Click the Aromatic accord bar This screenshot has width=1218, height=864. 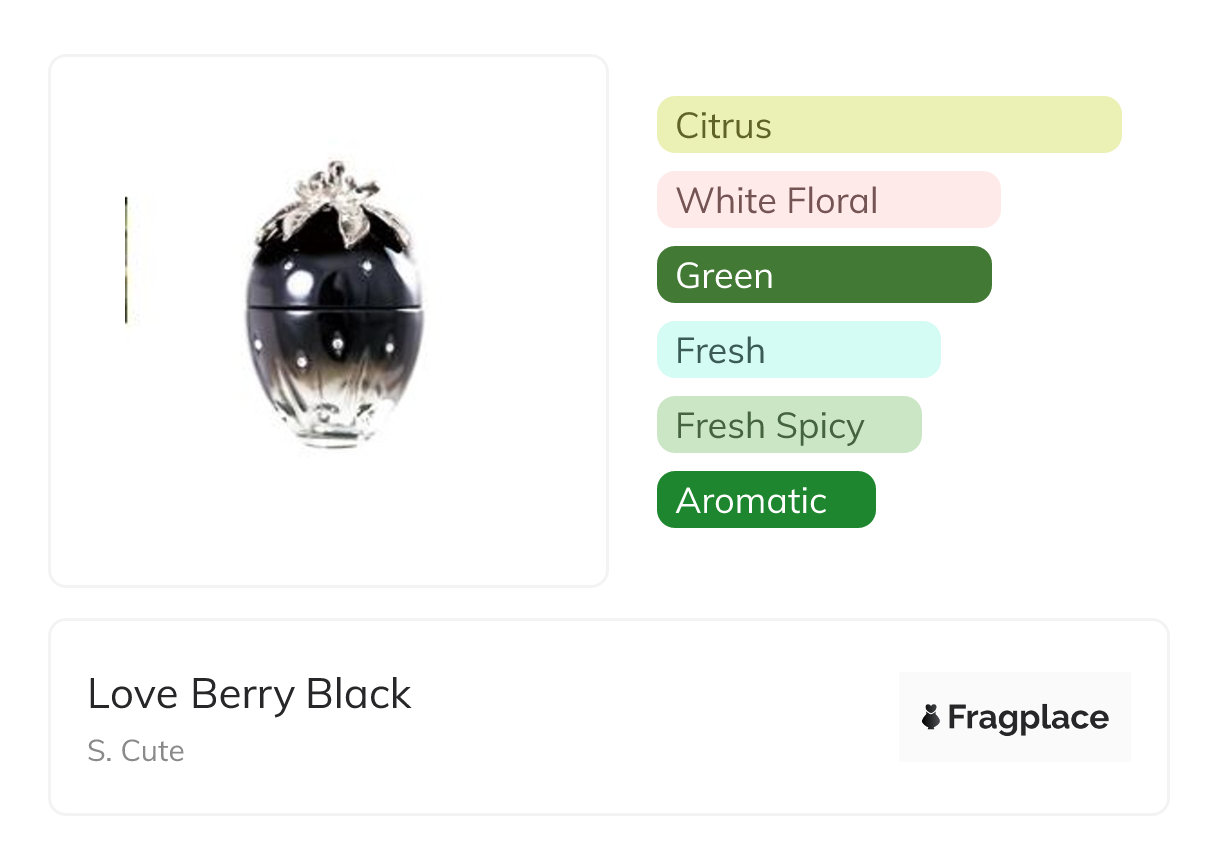click(765, 500)
